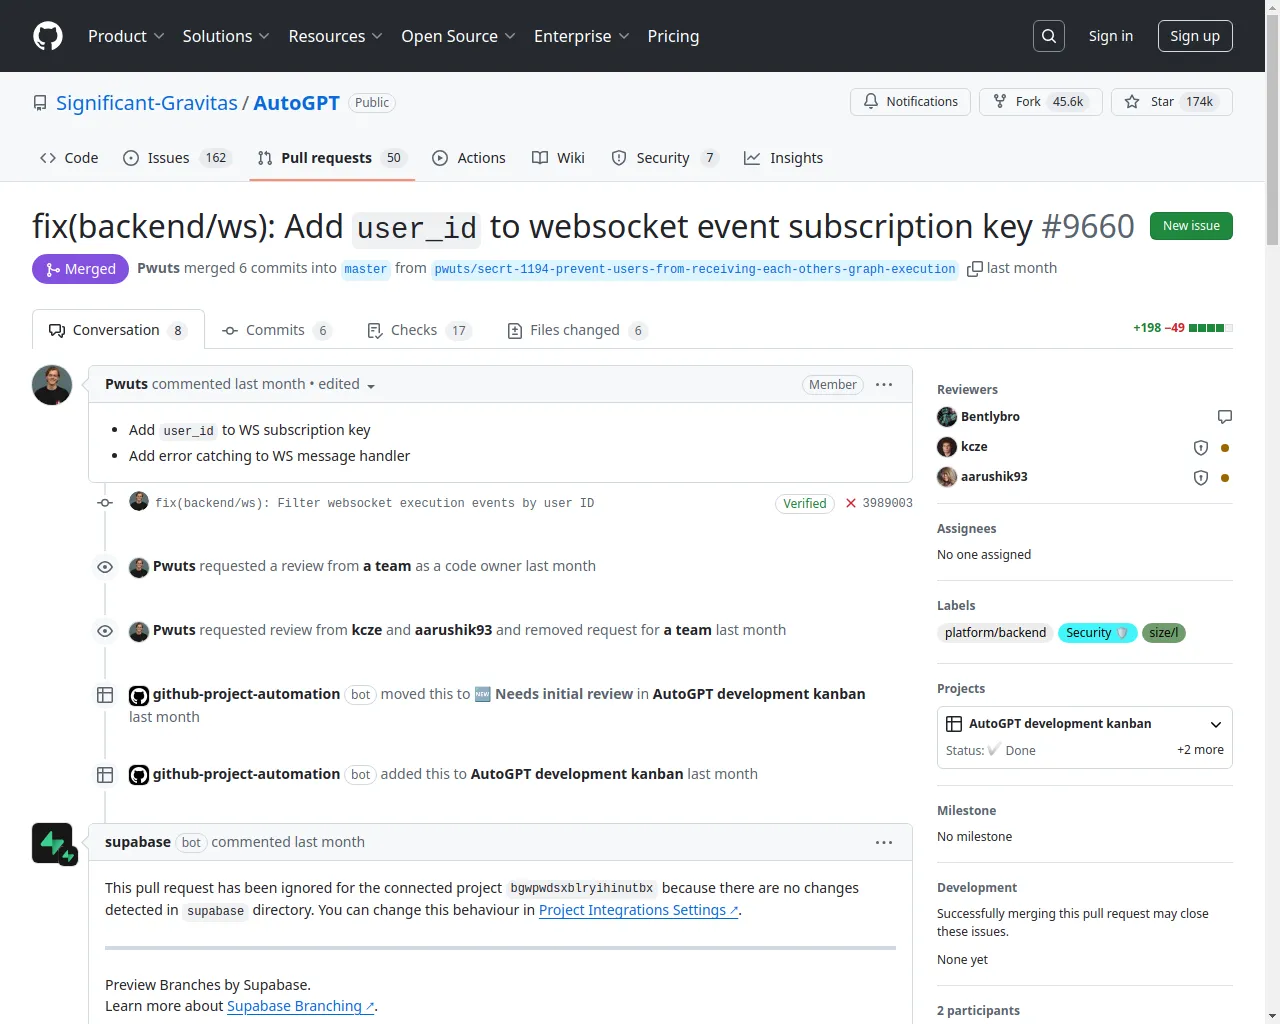This screenshot has width=1280, height=1024.
Task: Click the pending review dot beside kcze
Action: coord(1225,448)
